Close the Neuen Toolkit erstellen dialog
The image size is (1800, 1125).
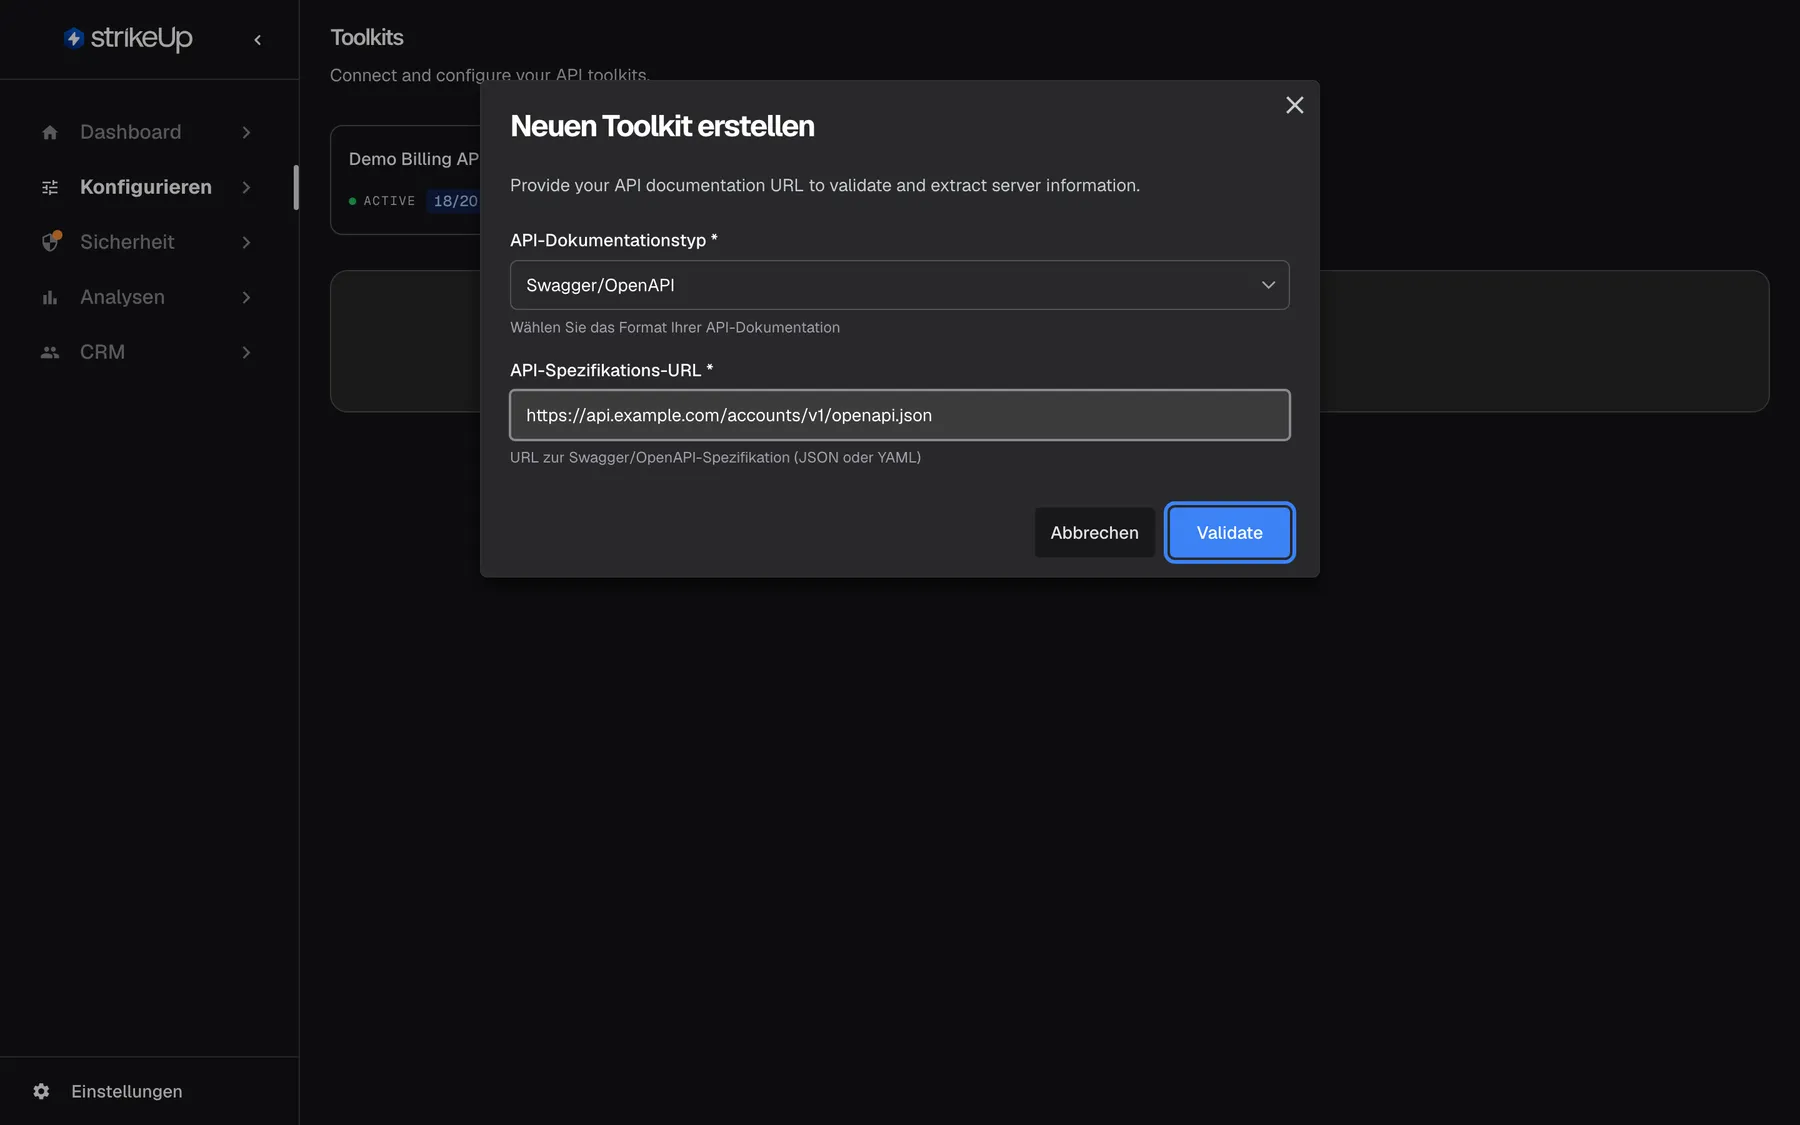(x=1295, y=105)
